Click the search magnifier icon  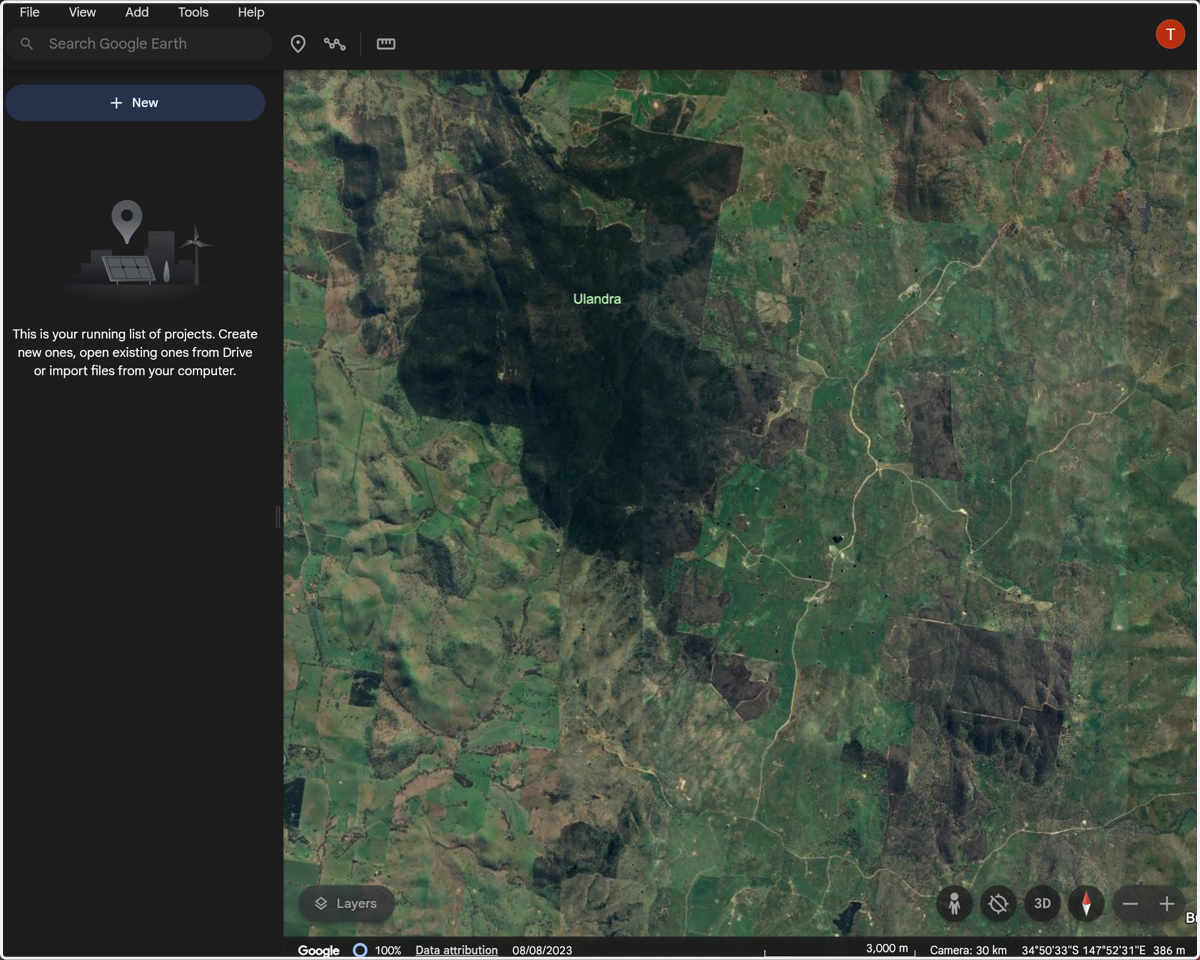click(27, 44)
